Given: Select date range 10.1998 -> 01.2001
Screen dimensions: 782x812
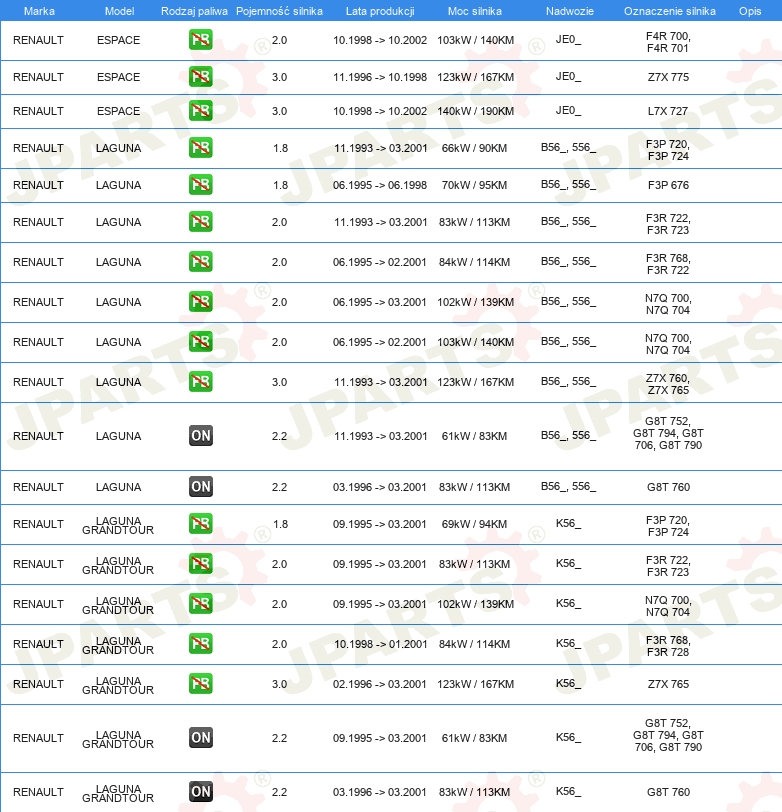Looking at the screenshot, I should point(380,644).
